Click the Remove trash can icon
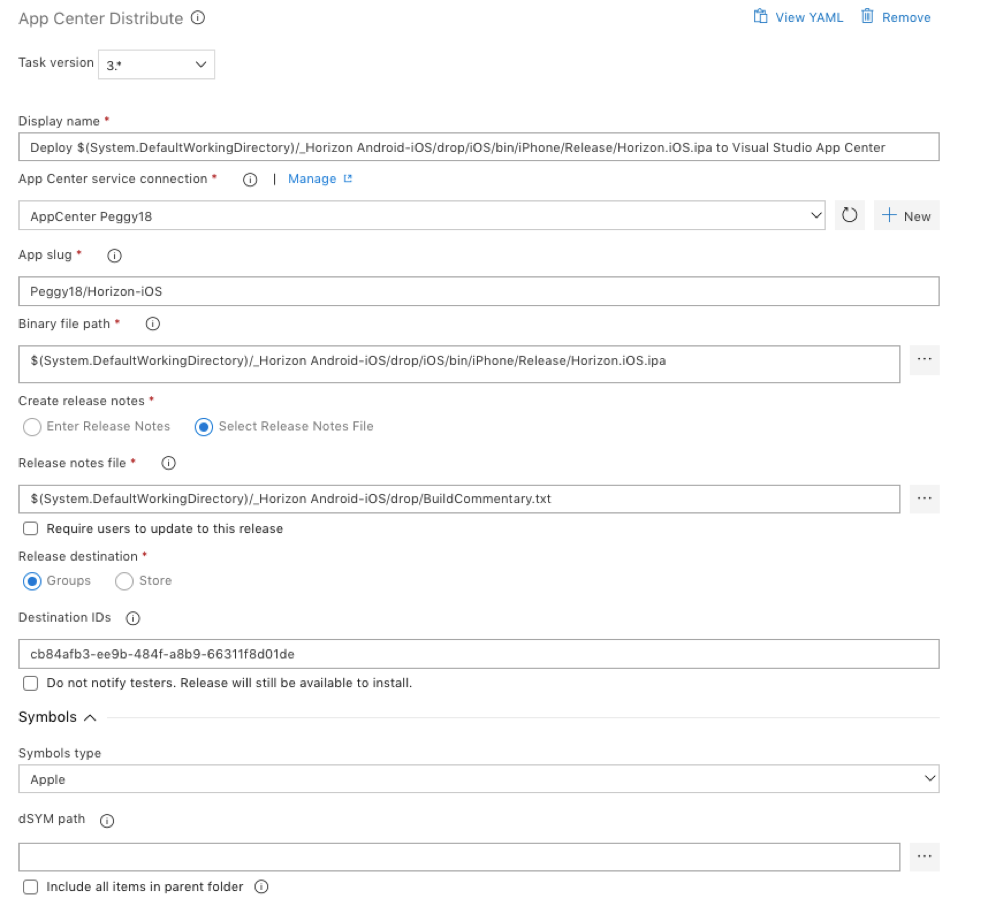Screen dimensions: 987x904 [867, 16]
